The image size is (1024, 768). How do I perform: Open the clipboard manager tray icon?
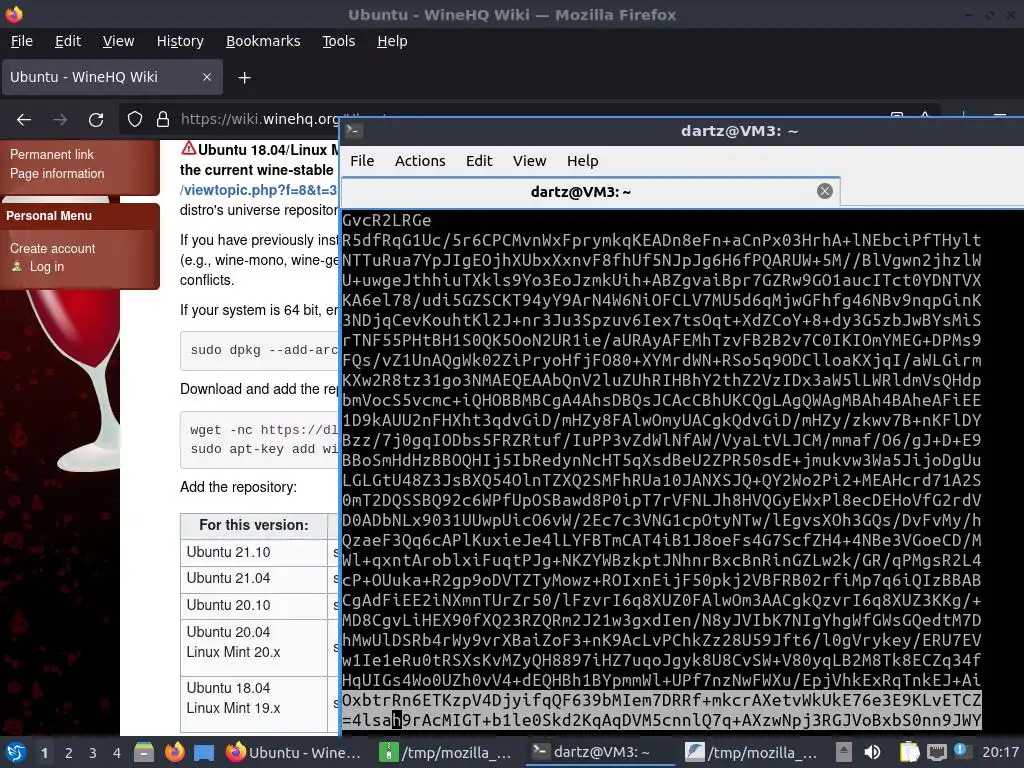tap(909, 752)
